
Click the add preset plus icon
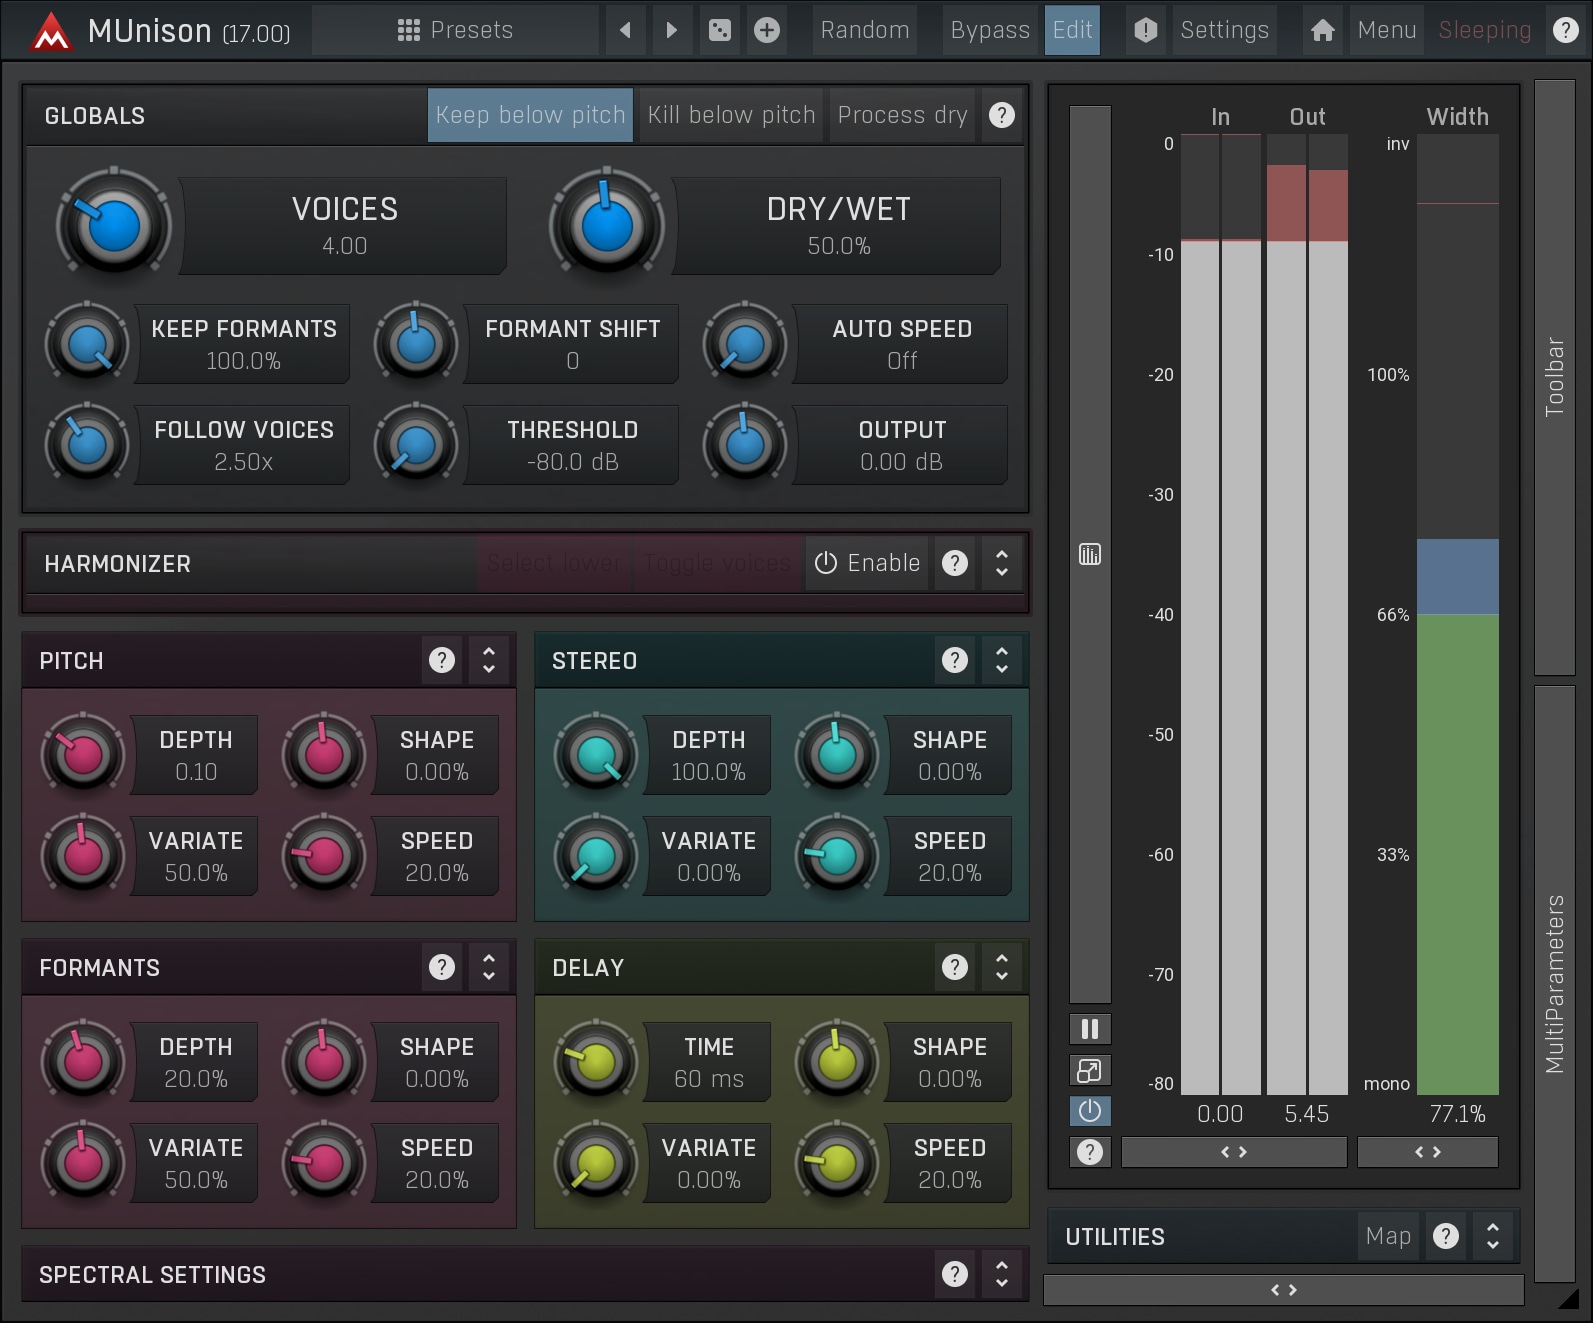[x=767, y=30]
